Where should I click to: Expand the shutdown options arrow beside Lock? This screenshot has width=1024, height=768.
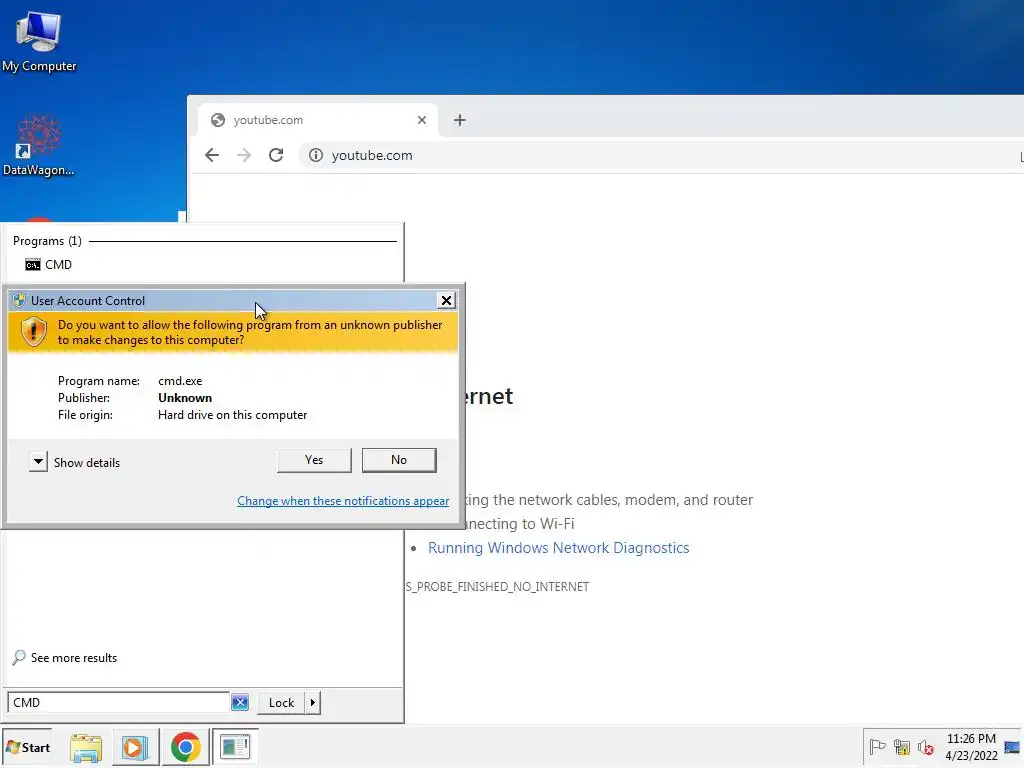click(x=313, y=703)
